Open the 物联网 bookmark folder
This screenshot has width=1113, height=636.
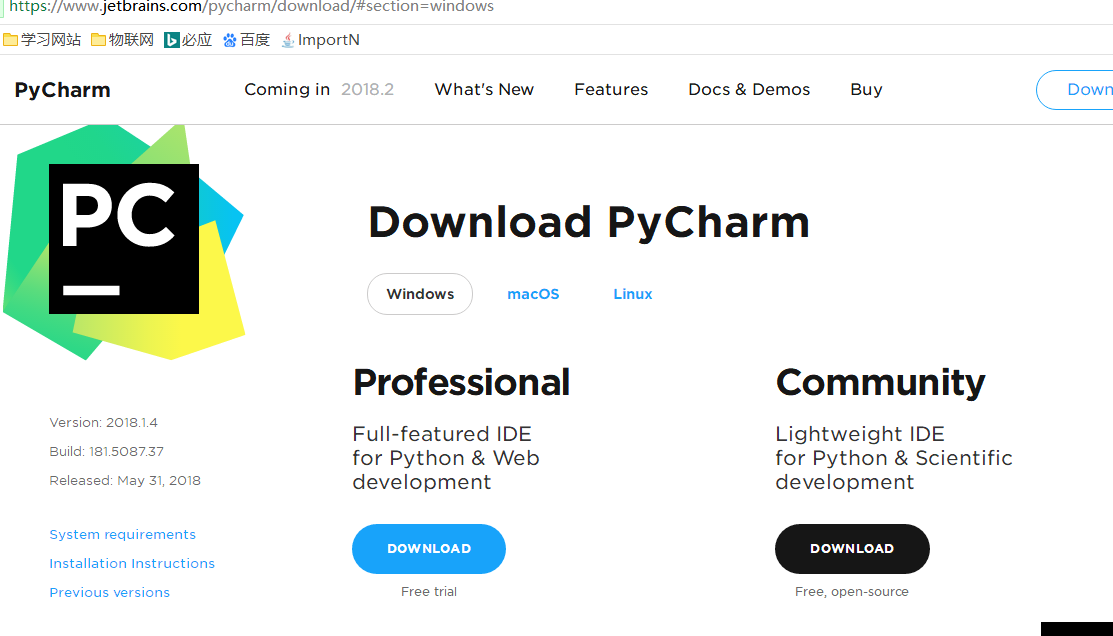click(122, 40)
